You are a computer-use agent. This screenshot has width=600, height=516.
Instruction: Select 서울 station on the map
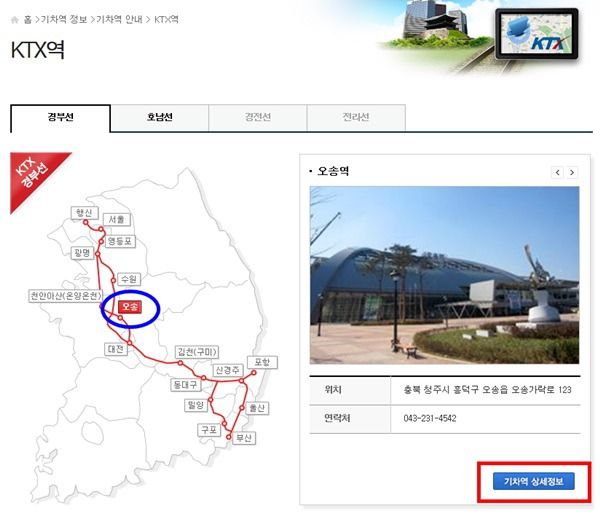(x=117, y=219)
